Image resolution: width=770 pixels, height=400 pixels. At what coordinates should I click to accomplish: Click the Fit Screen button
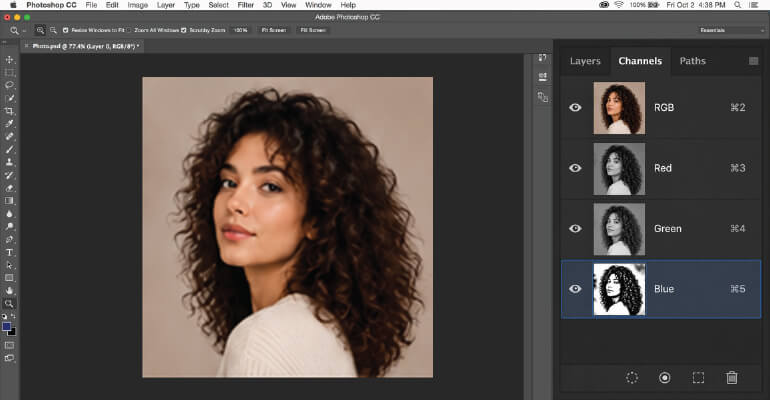[x=274, y=30]
